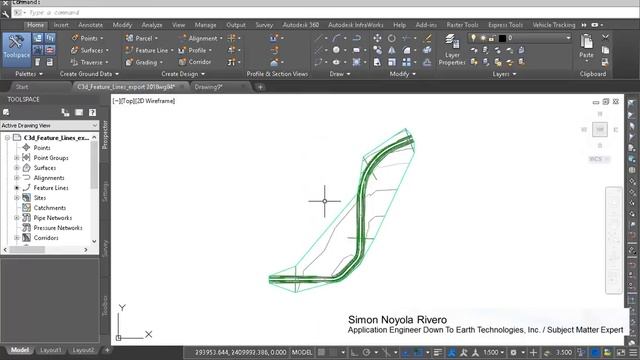Select Catchments in Prospector tree

pyautogui.click(x=49, y=208)
